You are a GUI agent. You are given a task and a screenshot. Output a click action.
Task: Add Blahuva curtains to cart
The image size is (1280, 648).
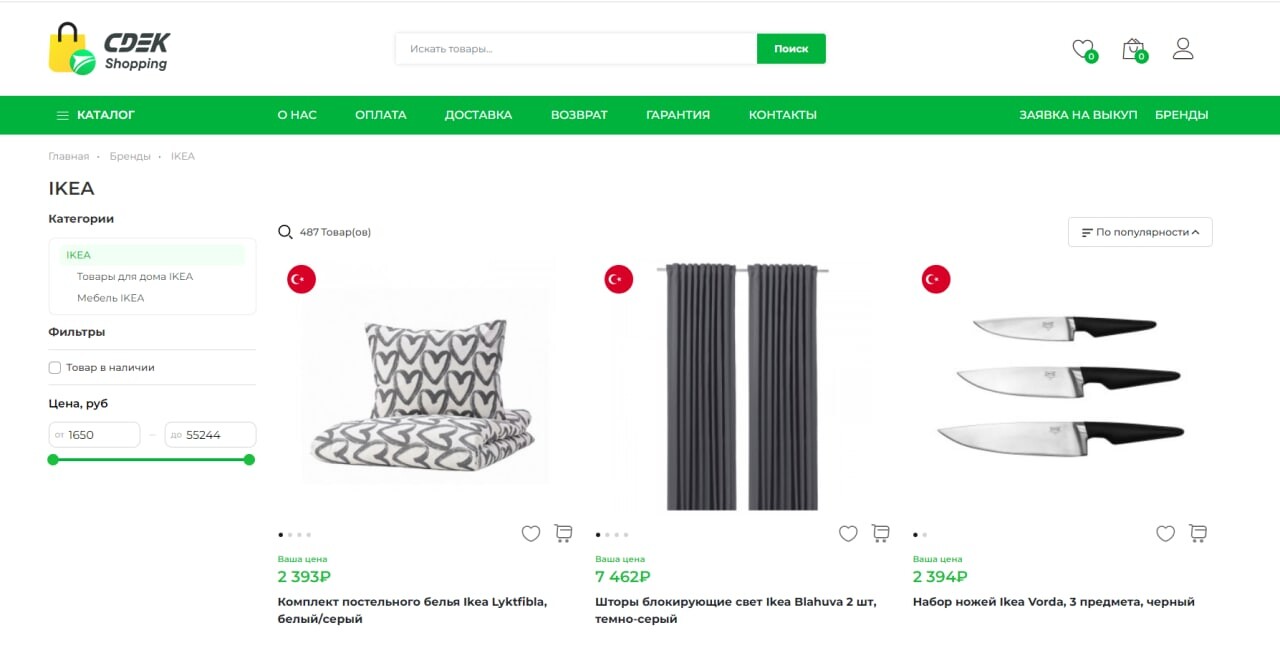pos(881,534)
